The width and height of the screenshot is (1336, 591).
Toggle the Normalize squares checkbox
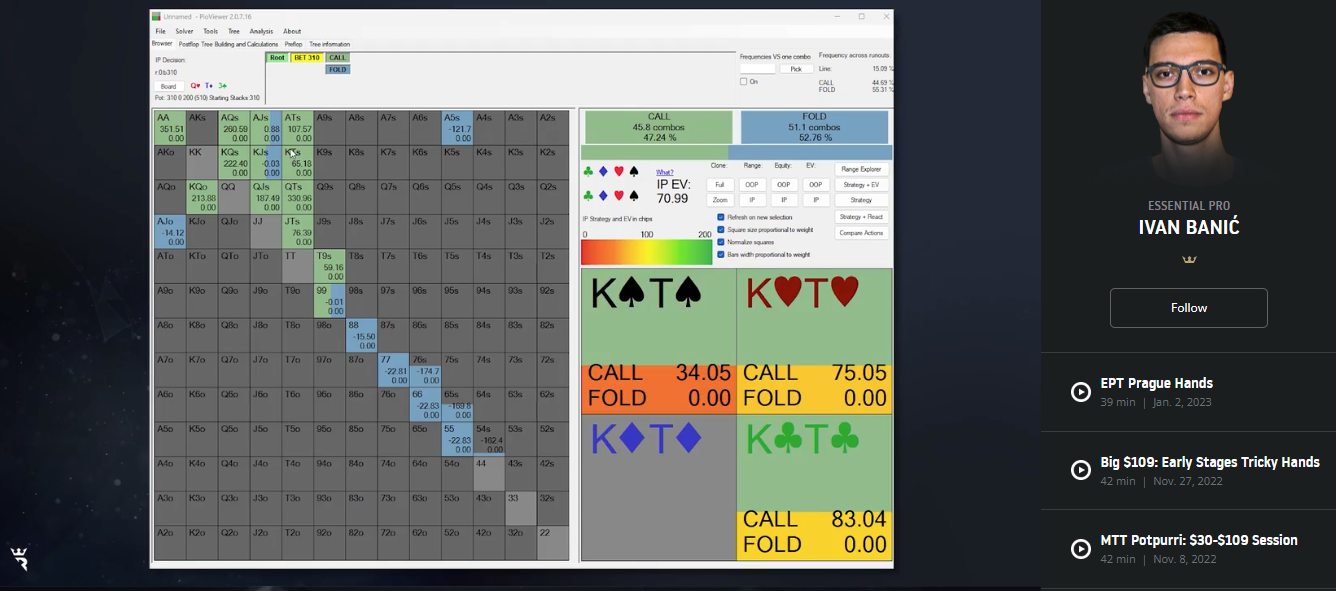click(x=721, y=242)
